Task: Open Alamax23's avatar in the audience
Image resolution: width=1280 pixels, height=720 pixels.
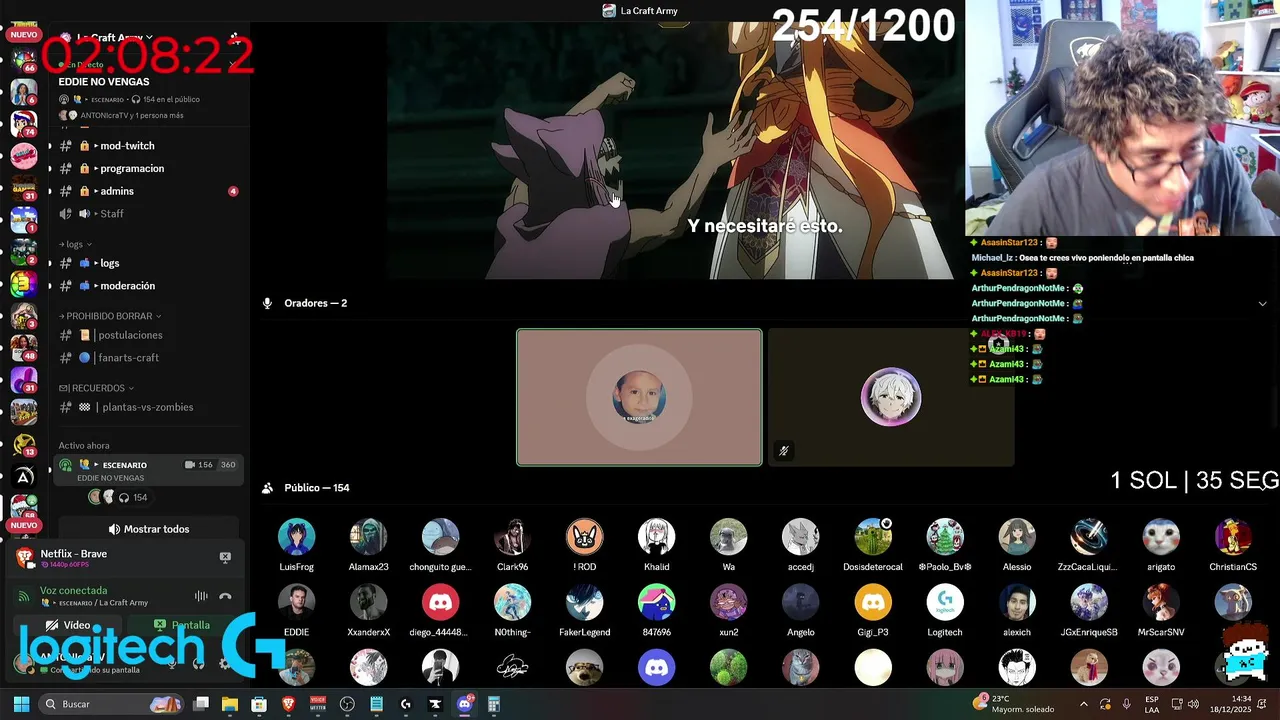Action: pos(368,537)
